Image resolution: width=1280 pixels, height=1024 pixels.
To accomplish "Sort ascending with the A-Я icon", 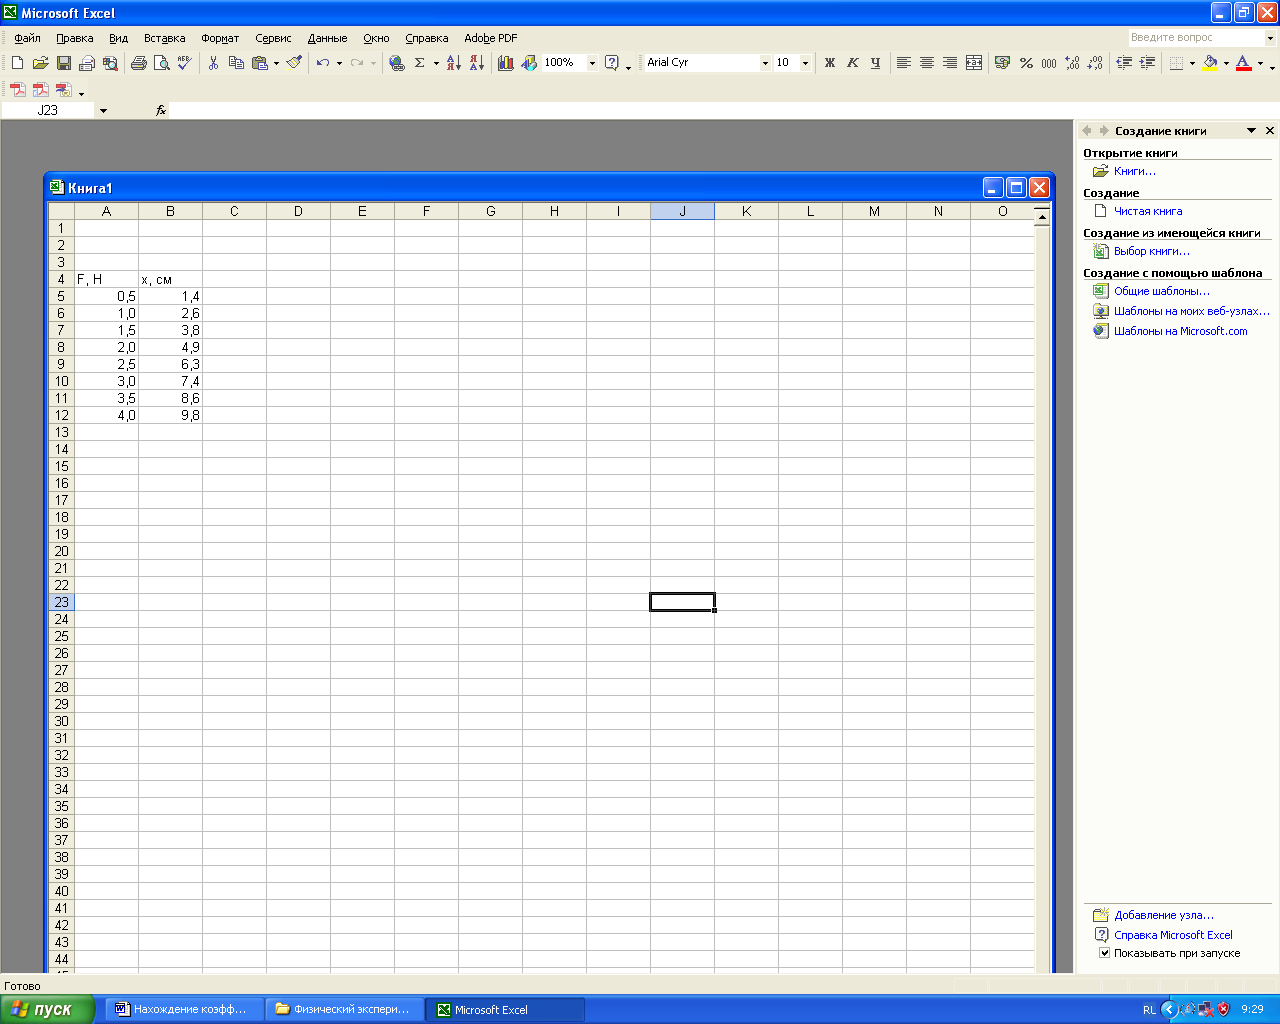I will pyautogui.click(x=453, y=63).
